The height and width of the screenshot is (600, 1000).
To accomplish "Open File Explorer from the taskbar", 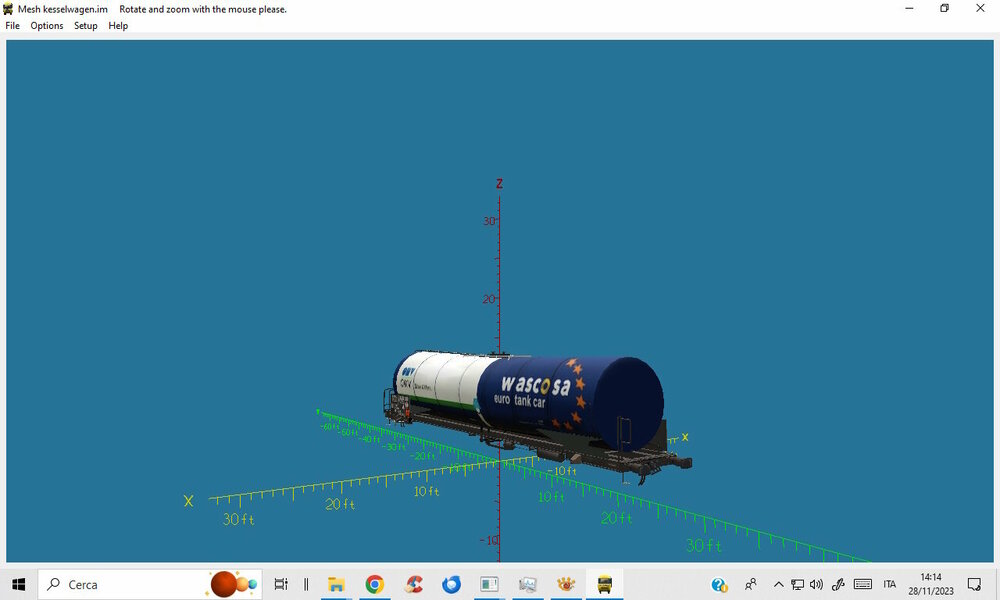I will [336, 584].
